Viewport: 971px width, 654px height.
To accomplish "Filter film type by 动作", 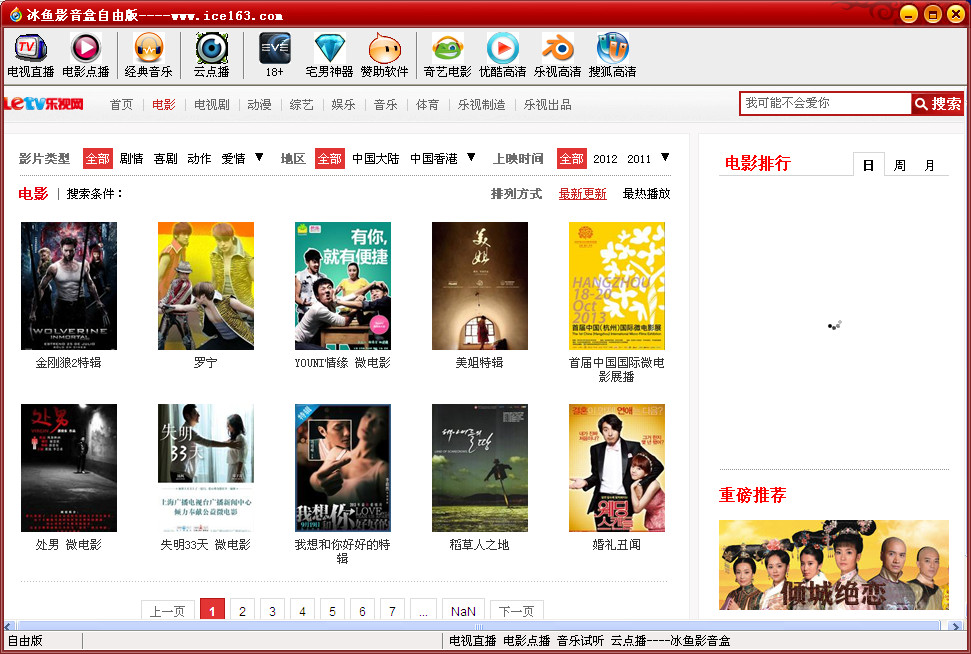I will point(199,159).
